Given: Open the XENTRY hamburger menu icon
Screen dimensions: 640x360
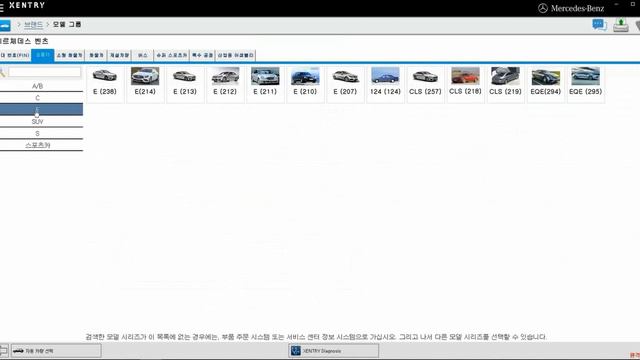Looking at the screenshot, I should (2, 7).
